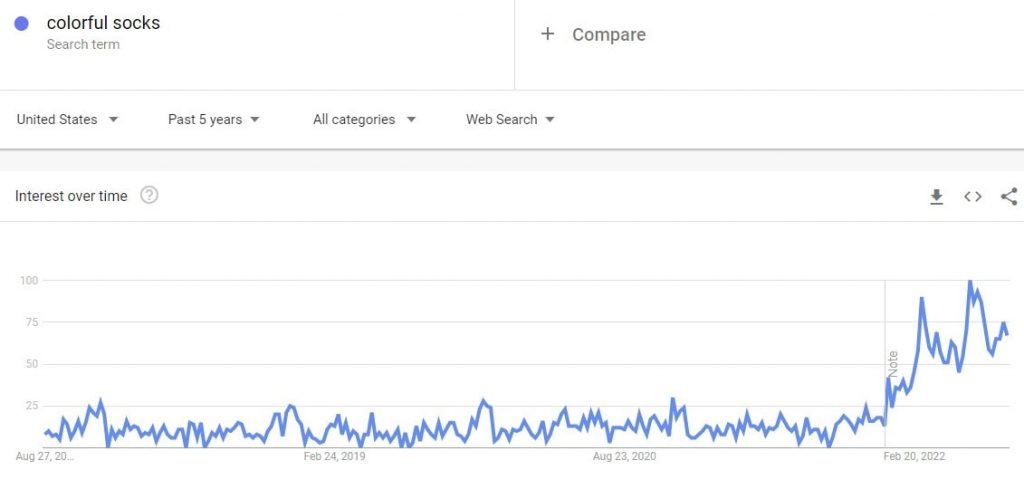Open the Past 5 years time range dropdown
Screen dimensions: 1024x499
[214, 120]
